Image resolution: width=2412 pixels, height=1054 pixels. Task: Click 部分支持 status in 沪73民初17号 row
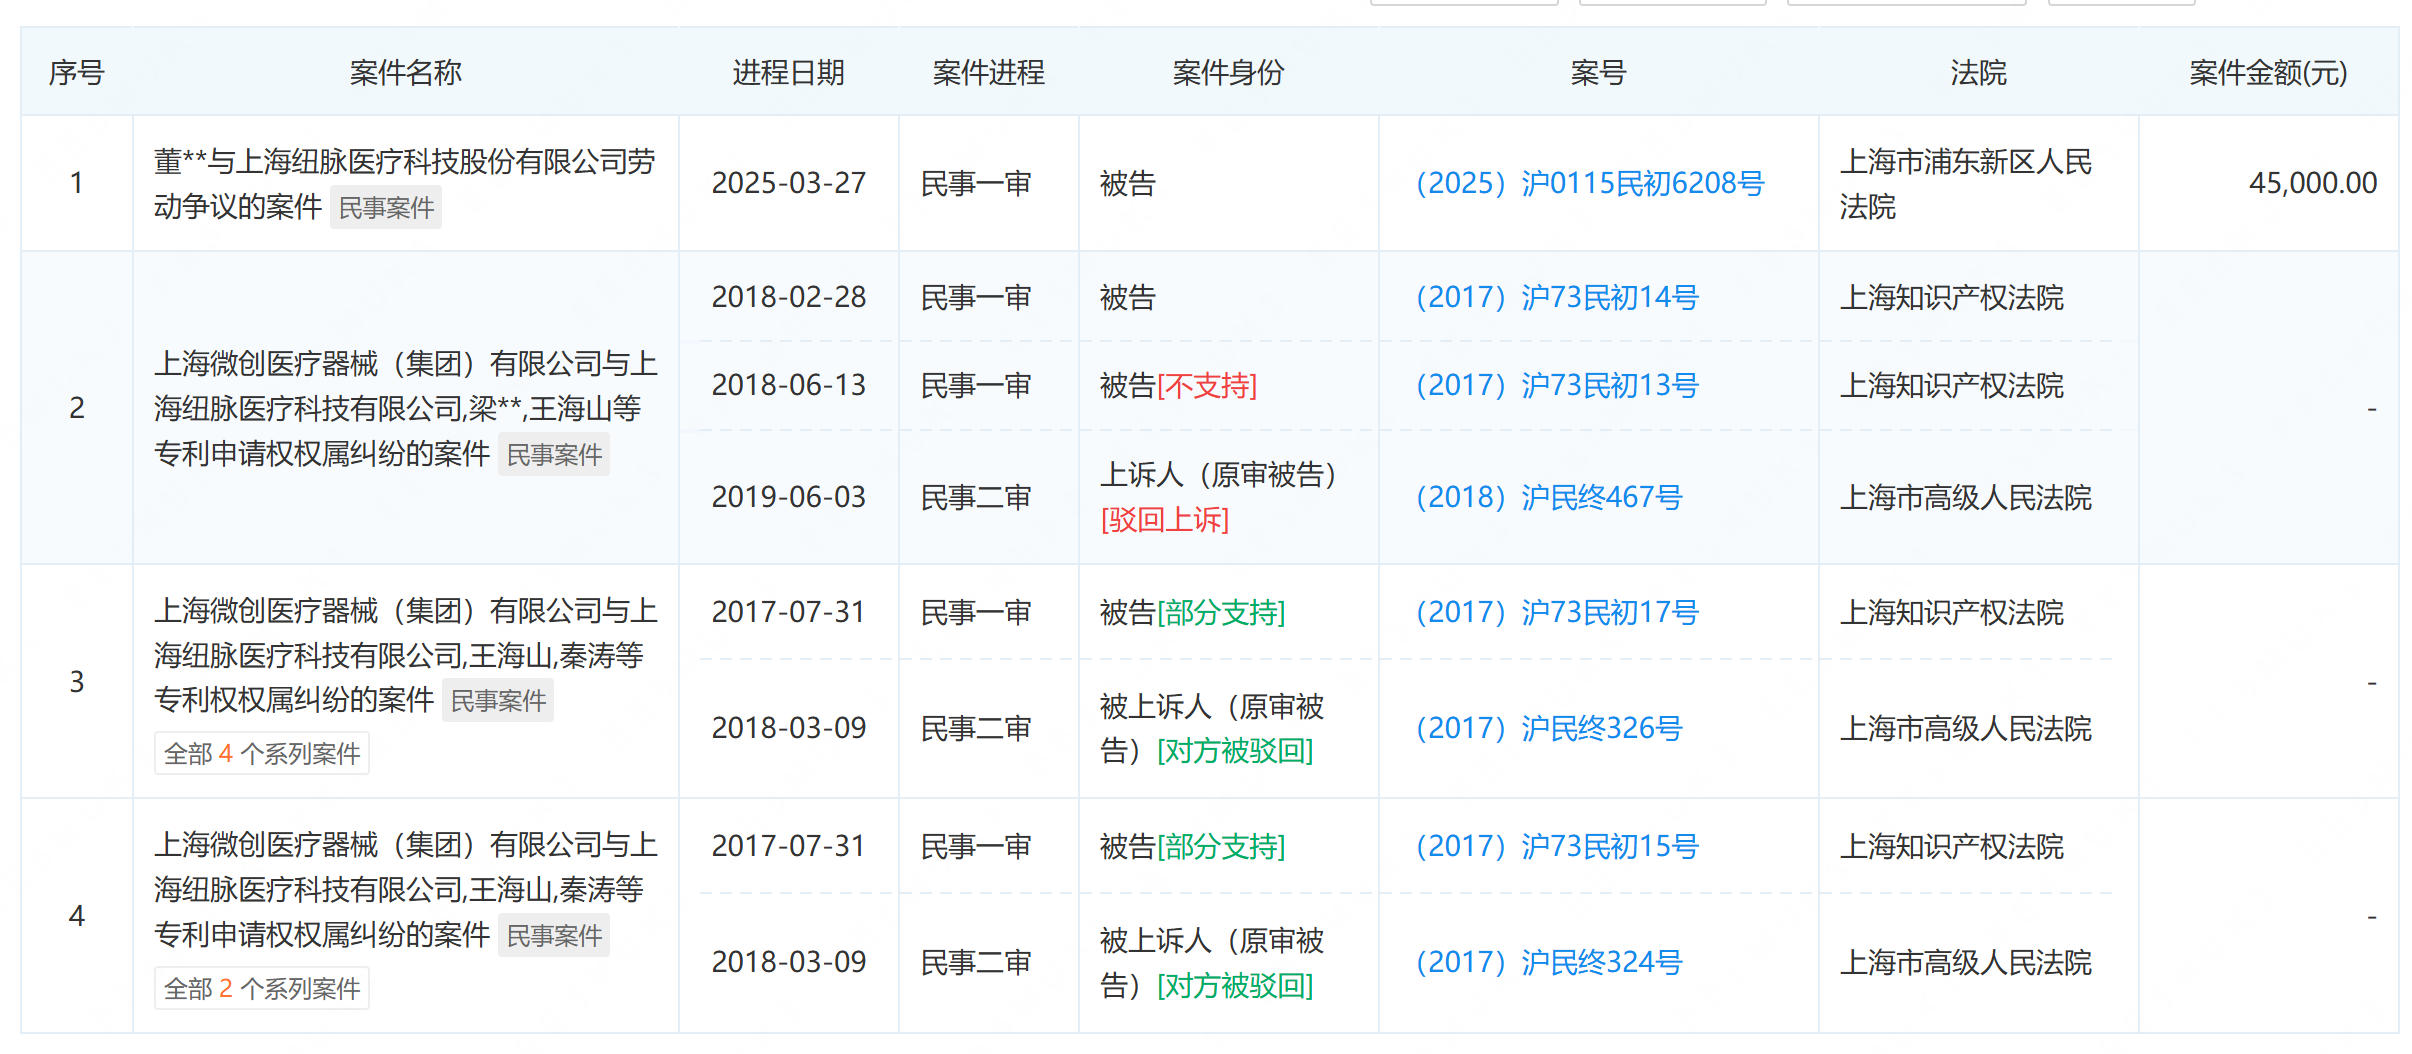click(x=1221, y=612)
